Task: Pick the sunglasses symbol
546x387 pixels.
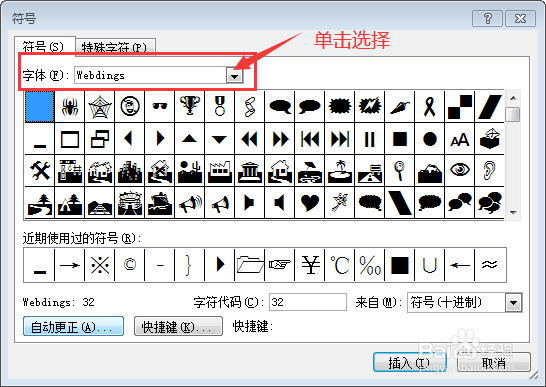Action: tap(160, 107)
